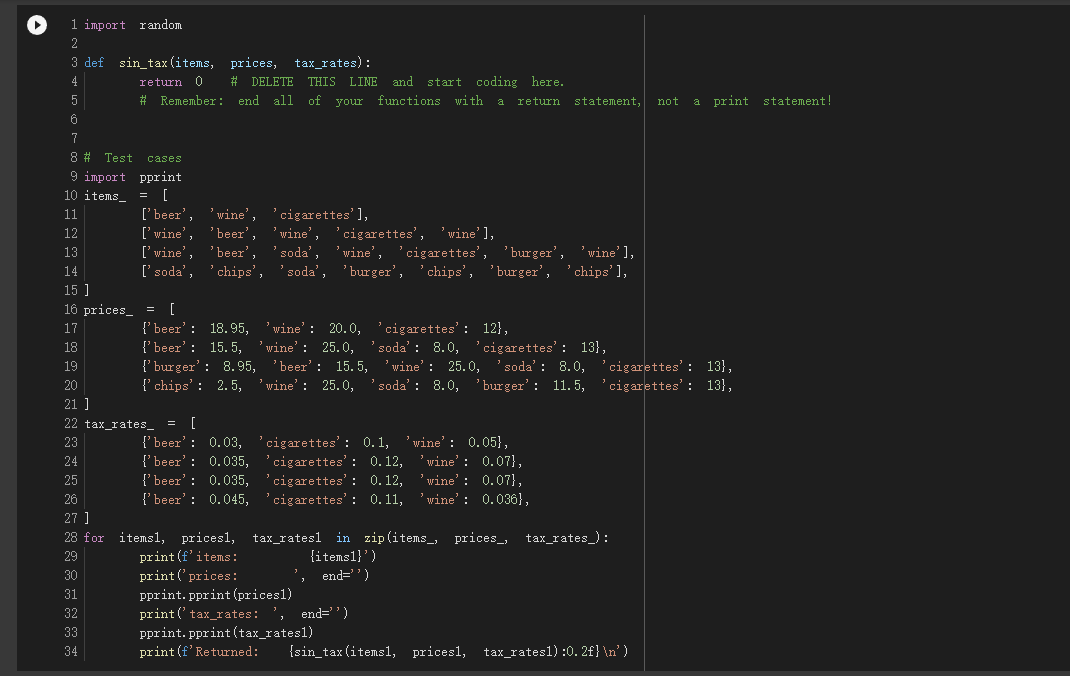The height and width of the screenshot is (676, 1070).
Task: Click the 'beer' string on line 11
Action: pyautogui.click(x=166, y=214)
